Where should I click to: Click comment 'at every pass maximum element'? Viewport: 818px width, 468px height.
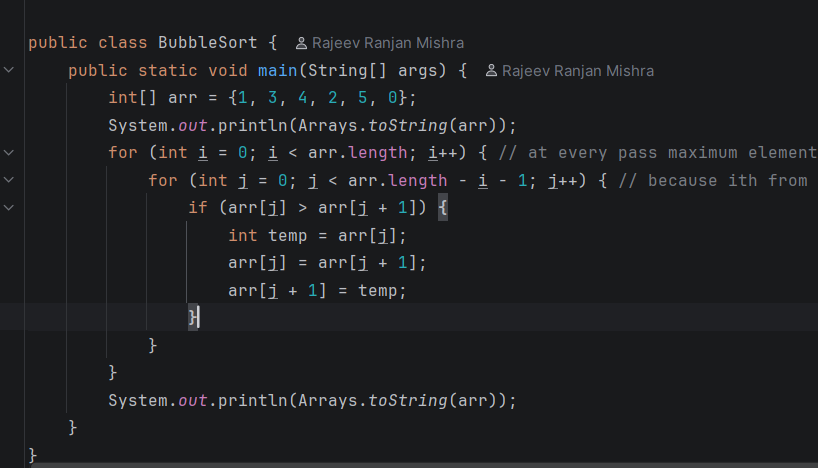tap(658, 153)
